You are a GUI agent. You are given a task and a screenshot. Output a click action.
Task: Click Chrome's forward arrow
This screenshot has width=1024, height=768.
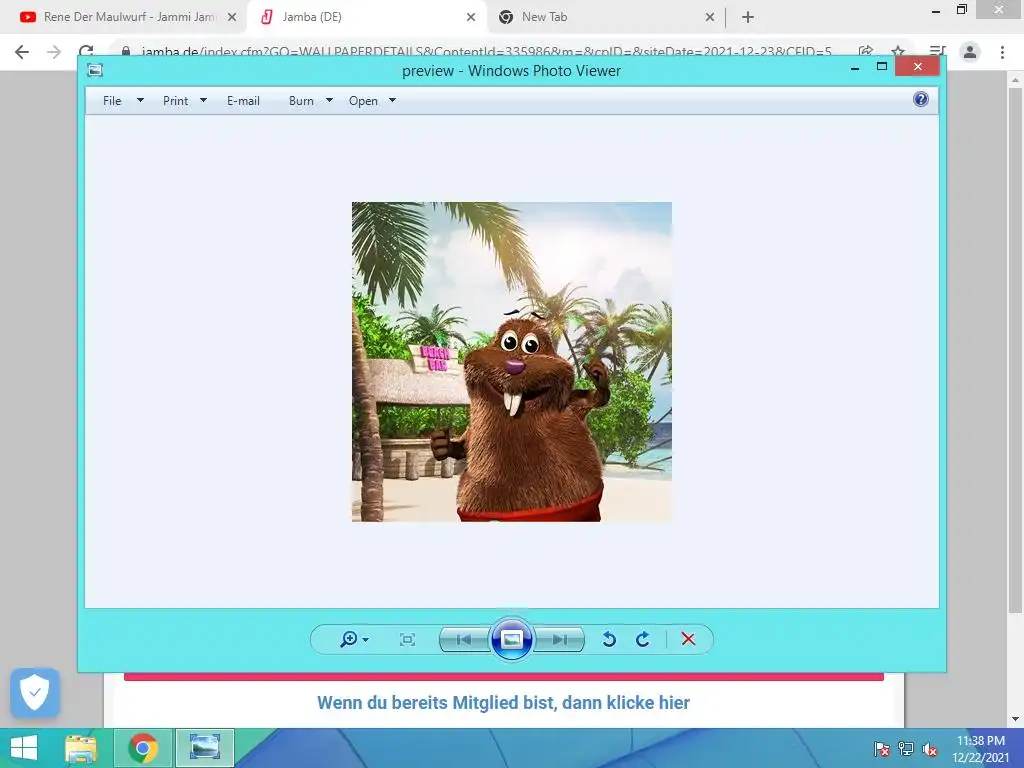[54, 52]
